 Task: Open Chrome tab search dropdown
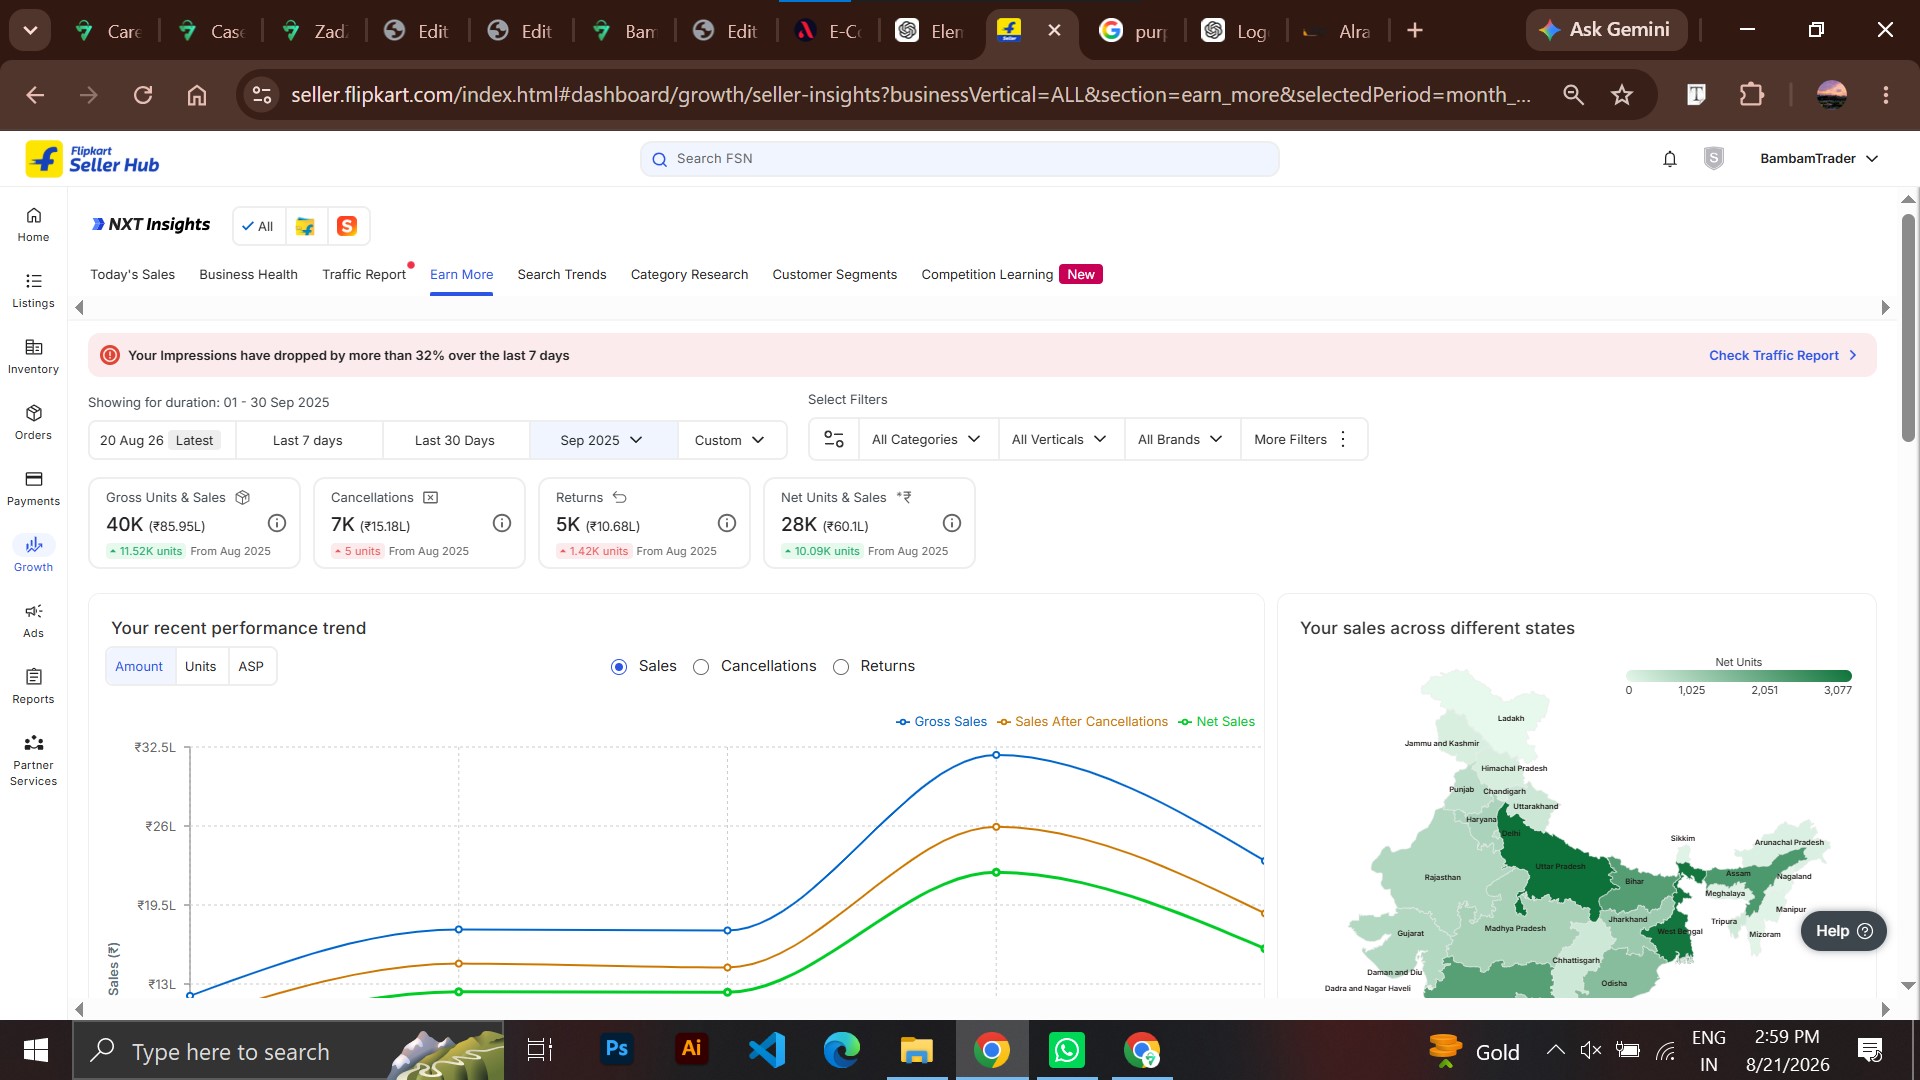[x=30, y=30]
